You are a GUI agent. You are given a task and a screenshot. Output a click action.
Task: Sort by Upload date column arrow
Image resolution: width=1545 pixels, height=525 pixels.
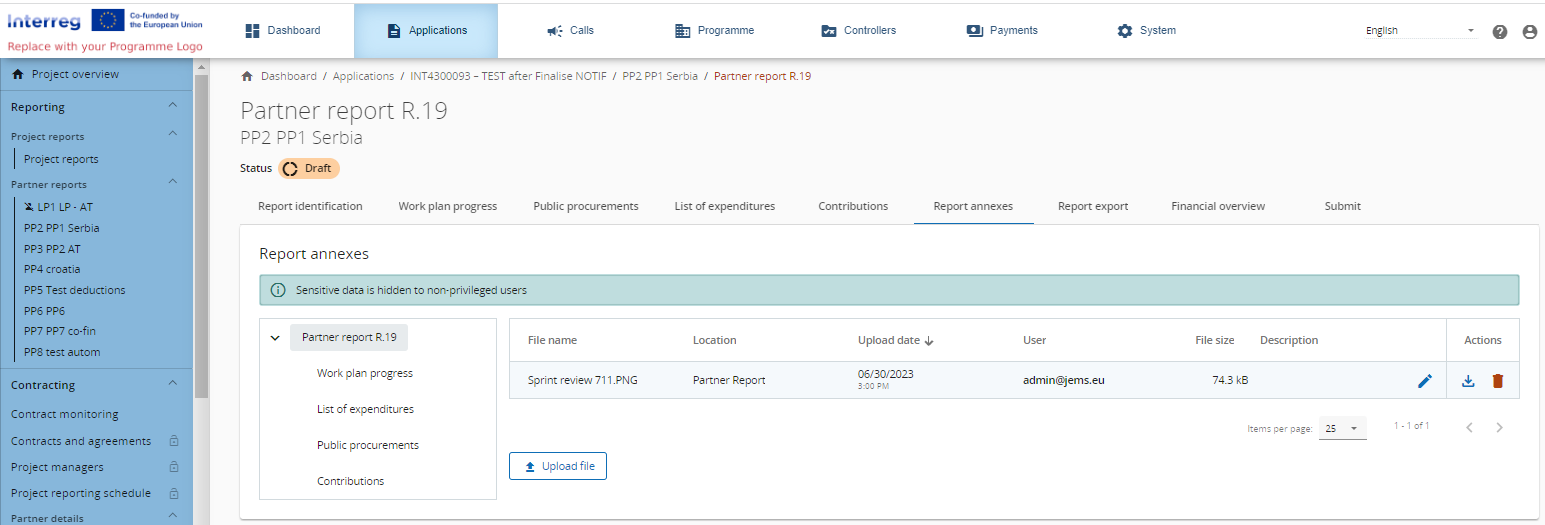pyautogui.click(x=929, y=341)
